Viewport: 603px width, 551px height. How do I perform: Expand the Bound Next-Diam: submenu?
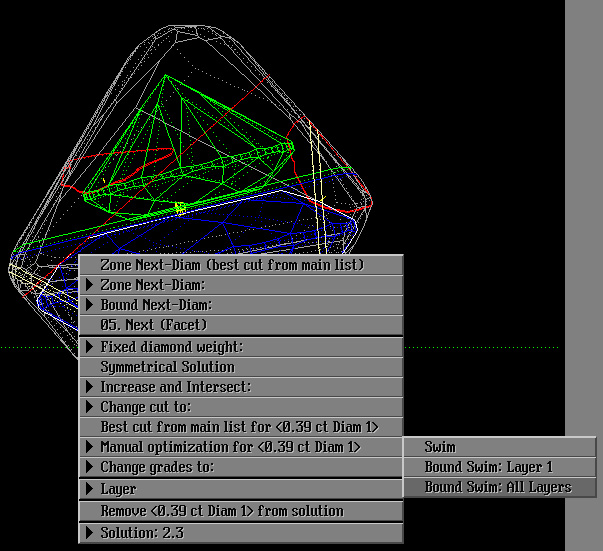pos(240,305)
